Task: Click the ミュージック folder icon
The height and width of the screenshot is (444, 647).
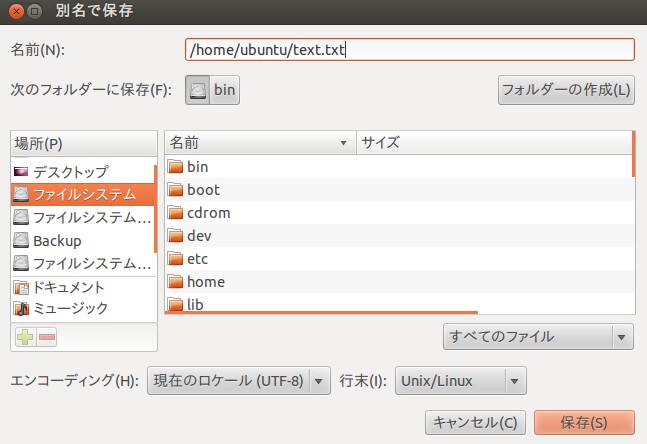Action: coord(21,308)
